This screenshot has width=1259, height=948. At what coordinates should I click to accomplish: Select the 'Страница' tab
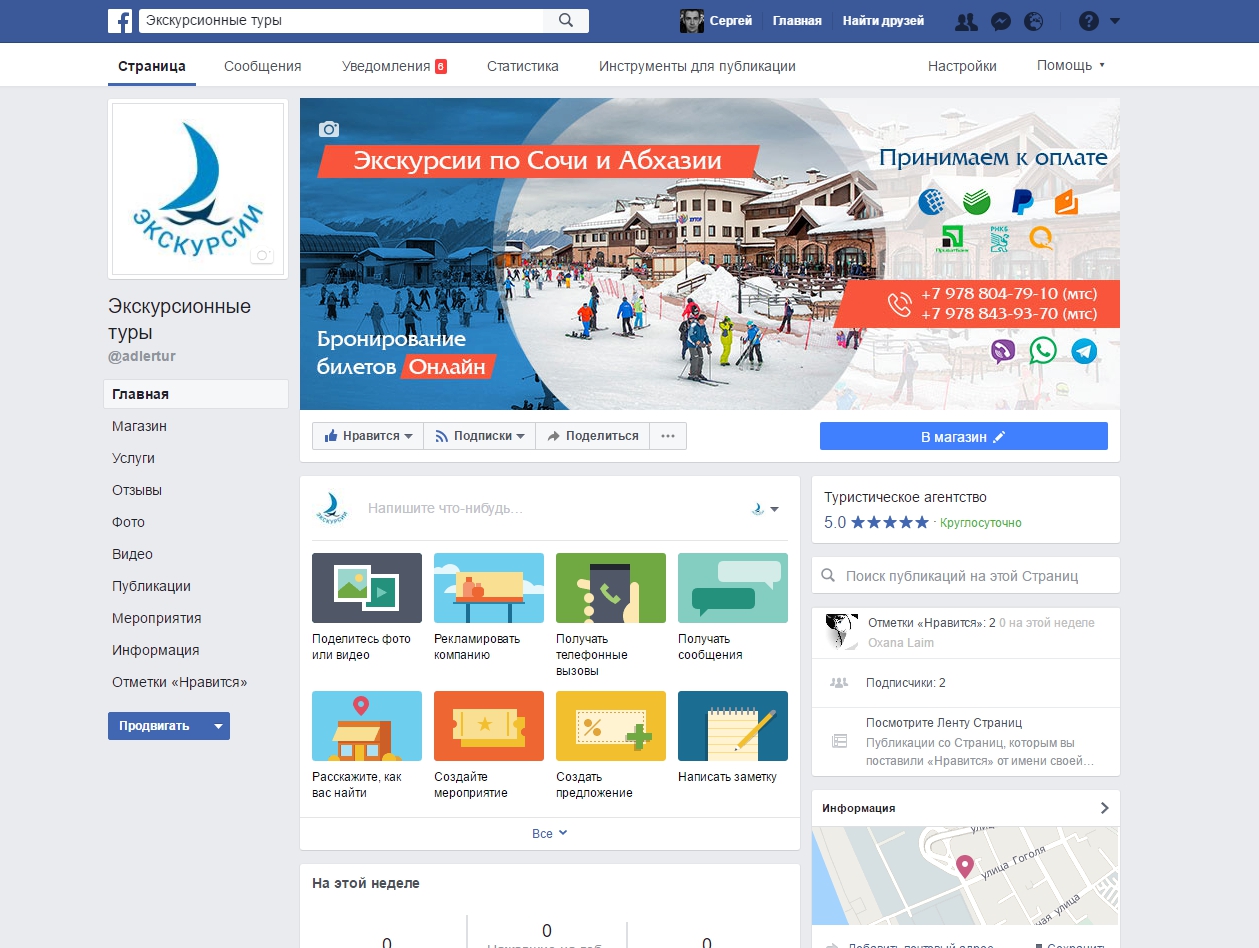pos(152,66)
